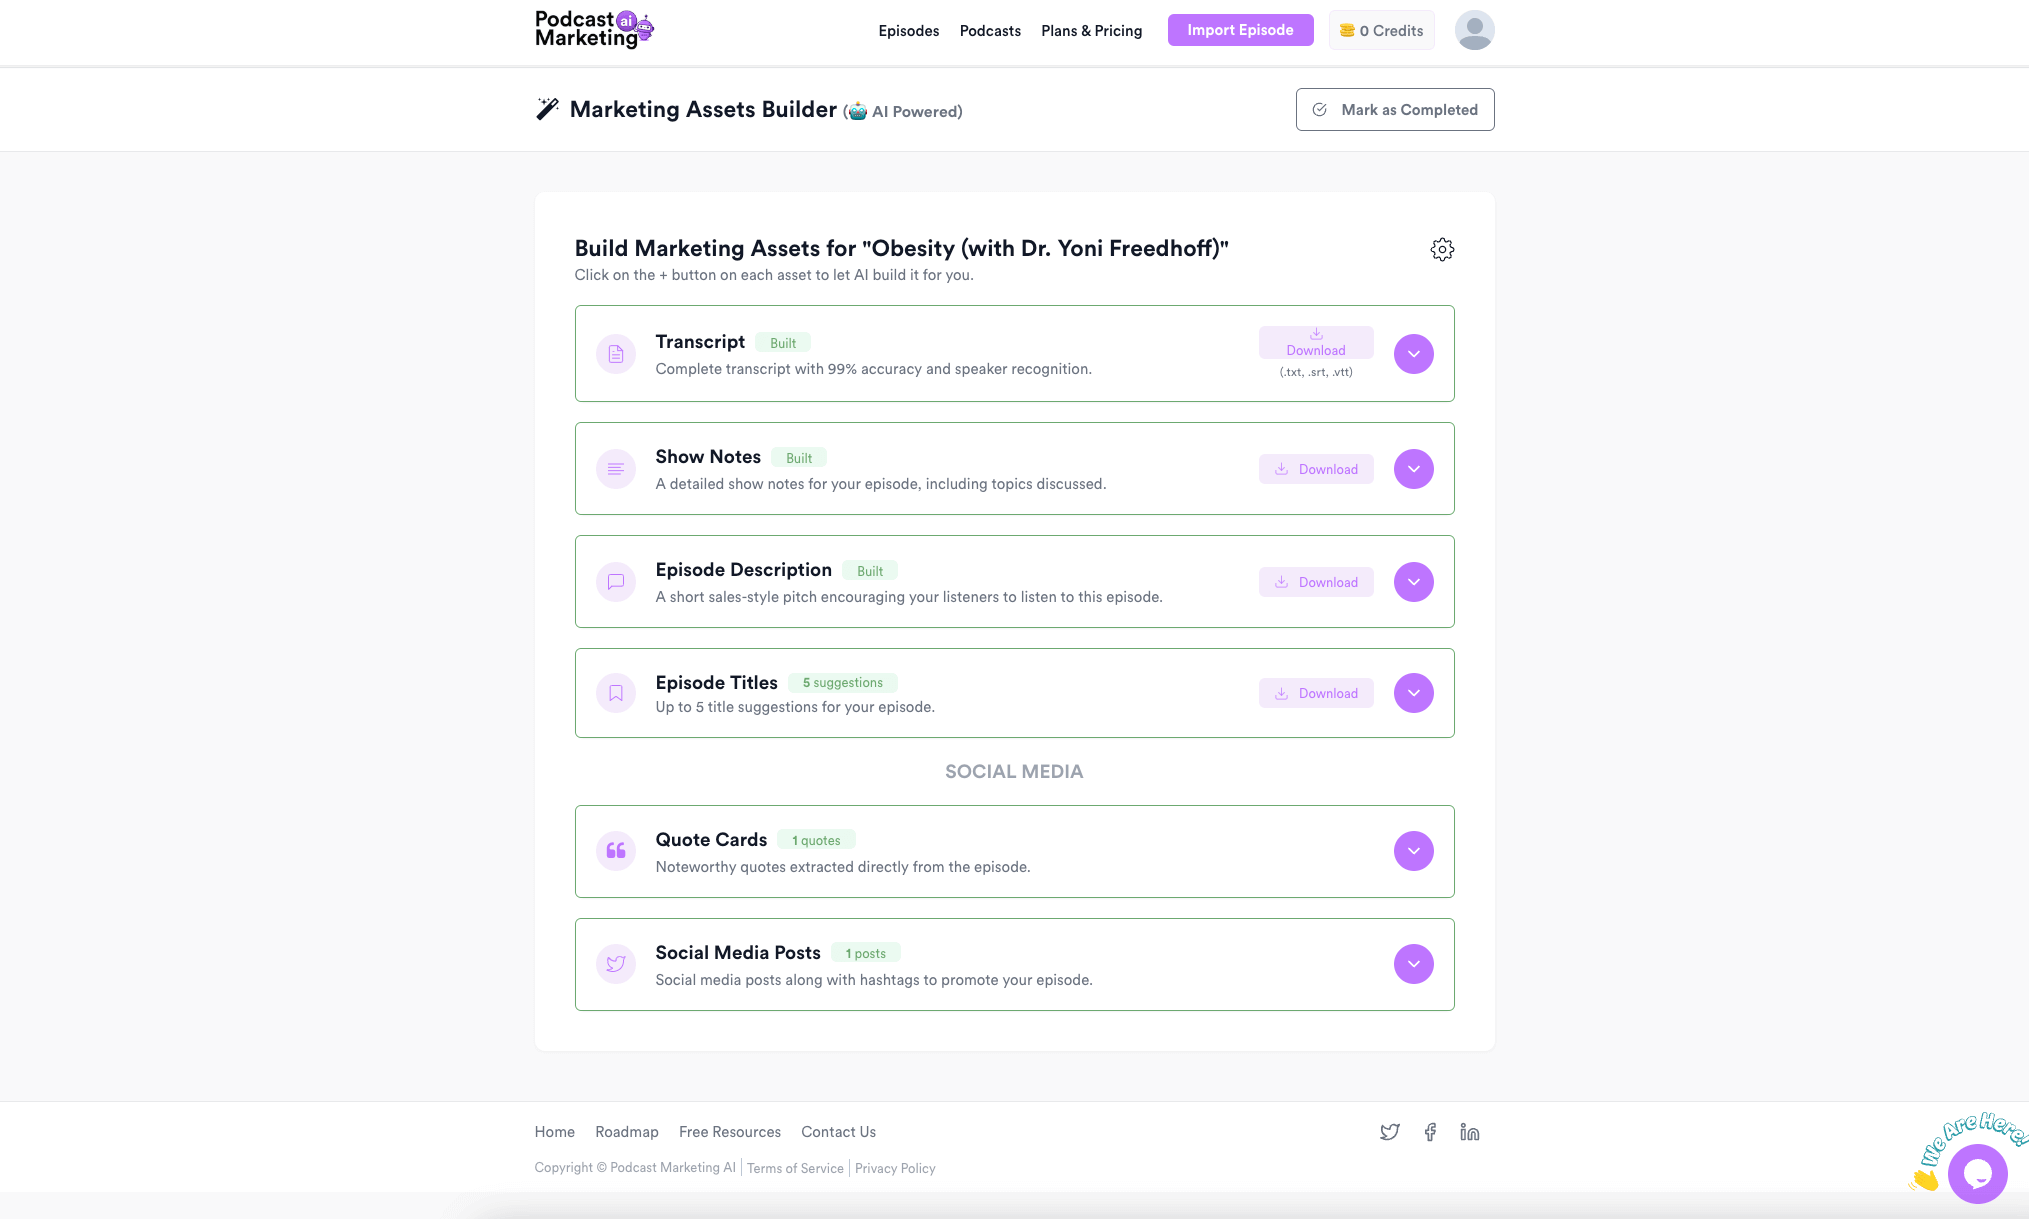Click the Social Media Posts bird icon
This screenshot has height=1219, width=2029.
[615, 963]
